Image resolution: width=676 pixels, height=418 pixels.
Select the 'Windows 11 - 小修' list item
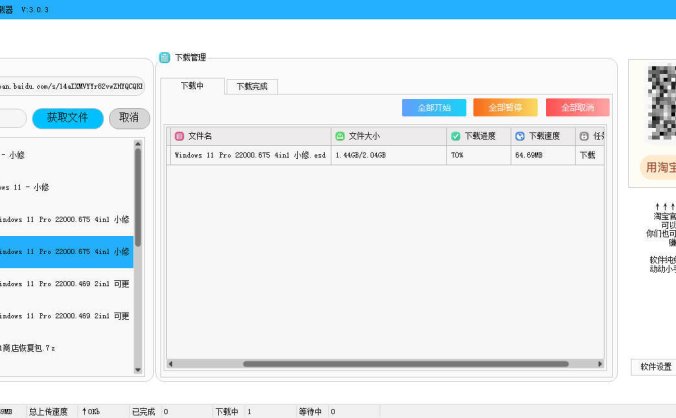[x=66, y=187]
